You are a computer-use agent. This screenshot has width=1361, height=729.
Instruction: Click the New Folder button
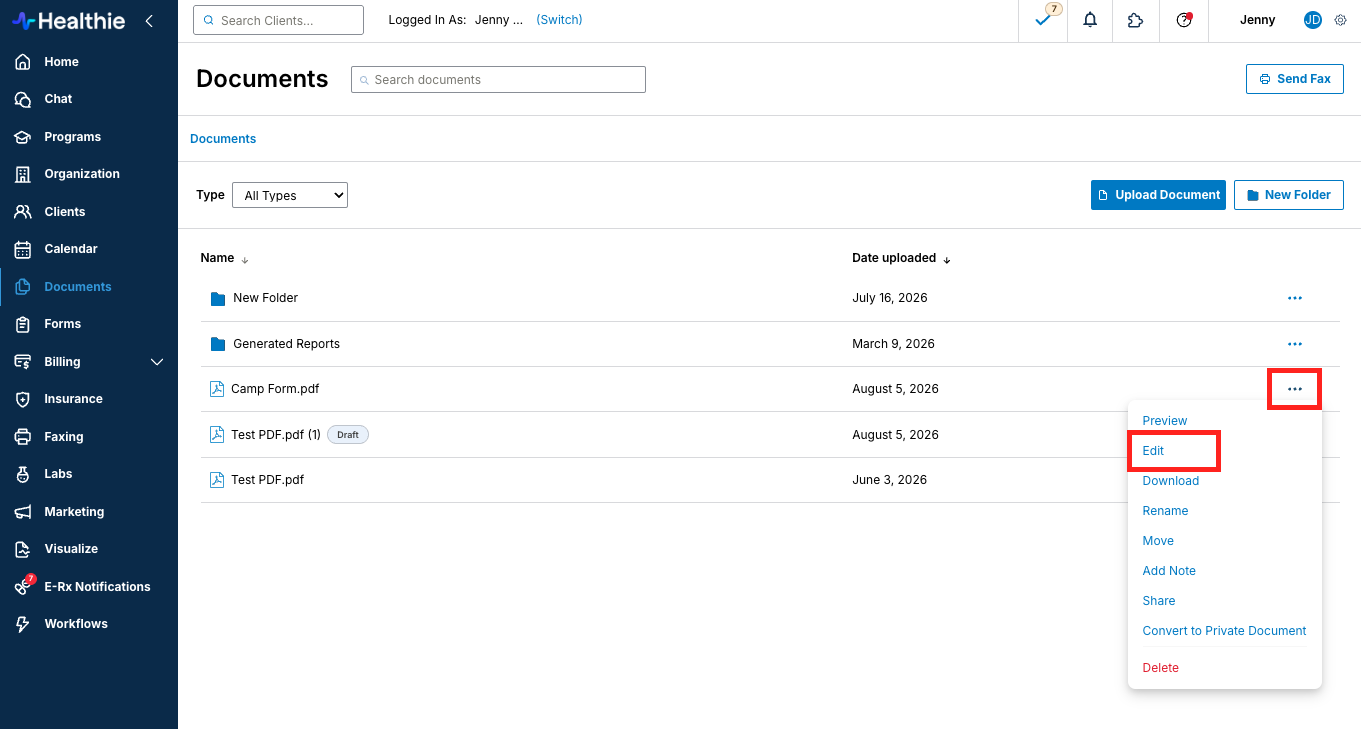coord(1289,195)
